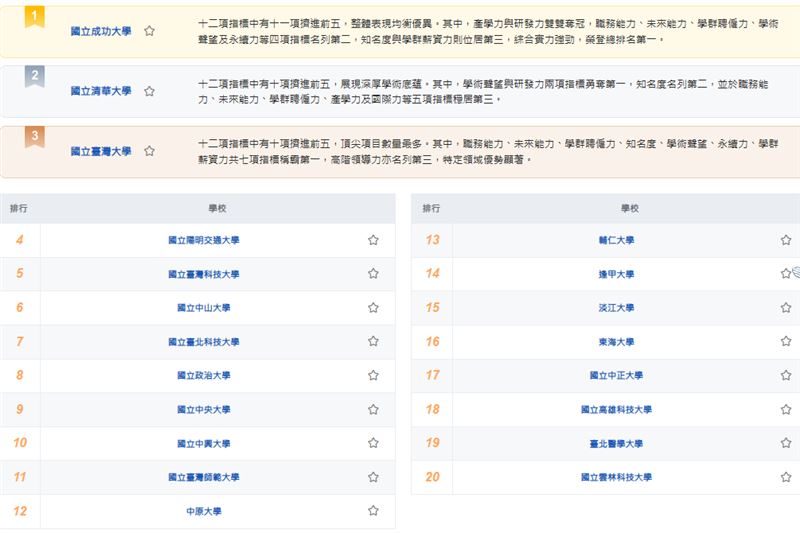
Task: Select 國立臺北科技大學 in the ranking list
Action: [204, 342]
